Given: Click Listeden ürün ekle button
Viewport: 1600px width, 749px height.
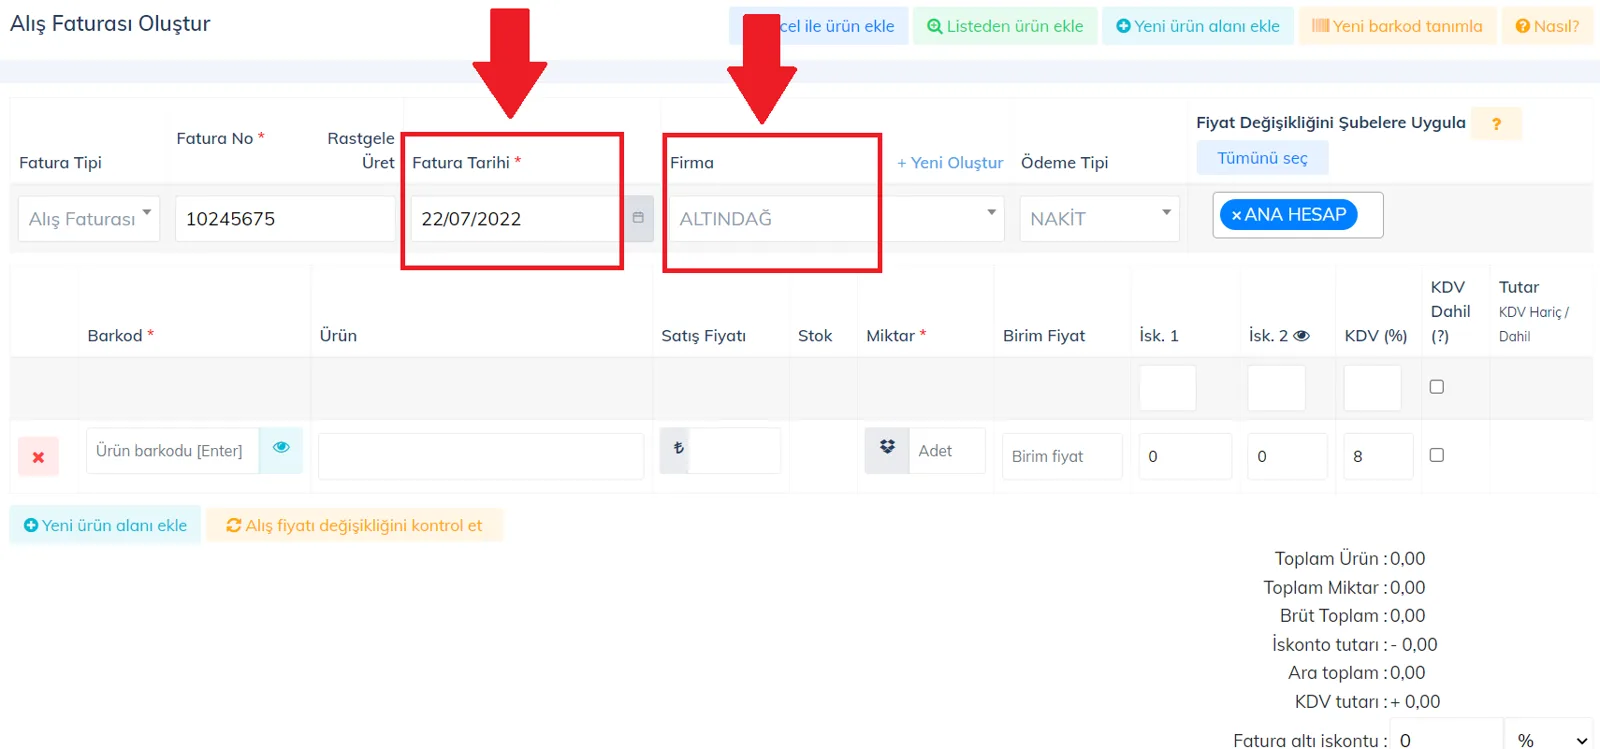Looking at the screenshot, I should 1005,26.
